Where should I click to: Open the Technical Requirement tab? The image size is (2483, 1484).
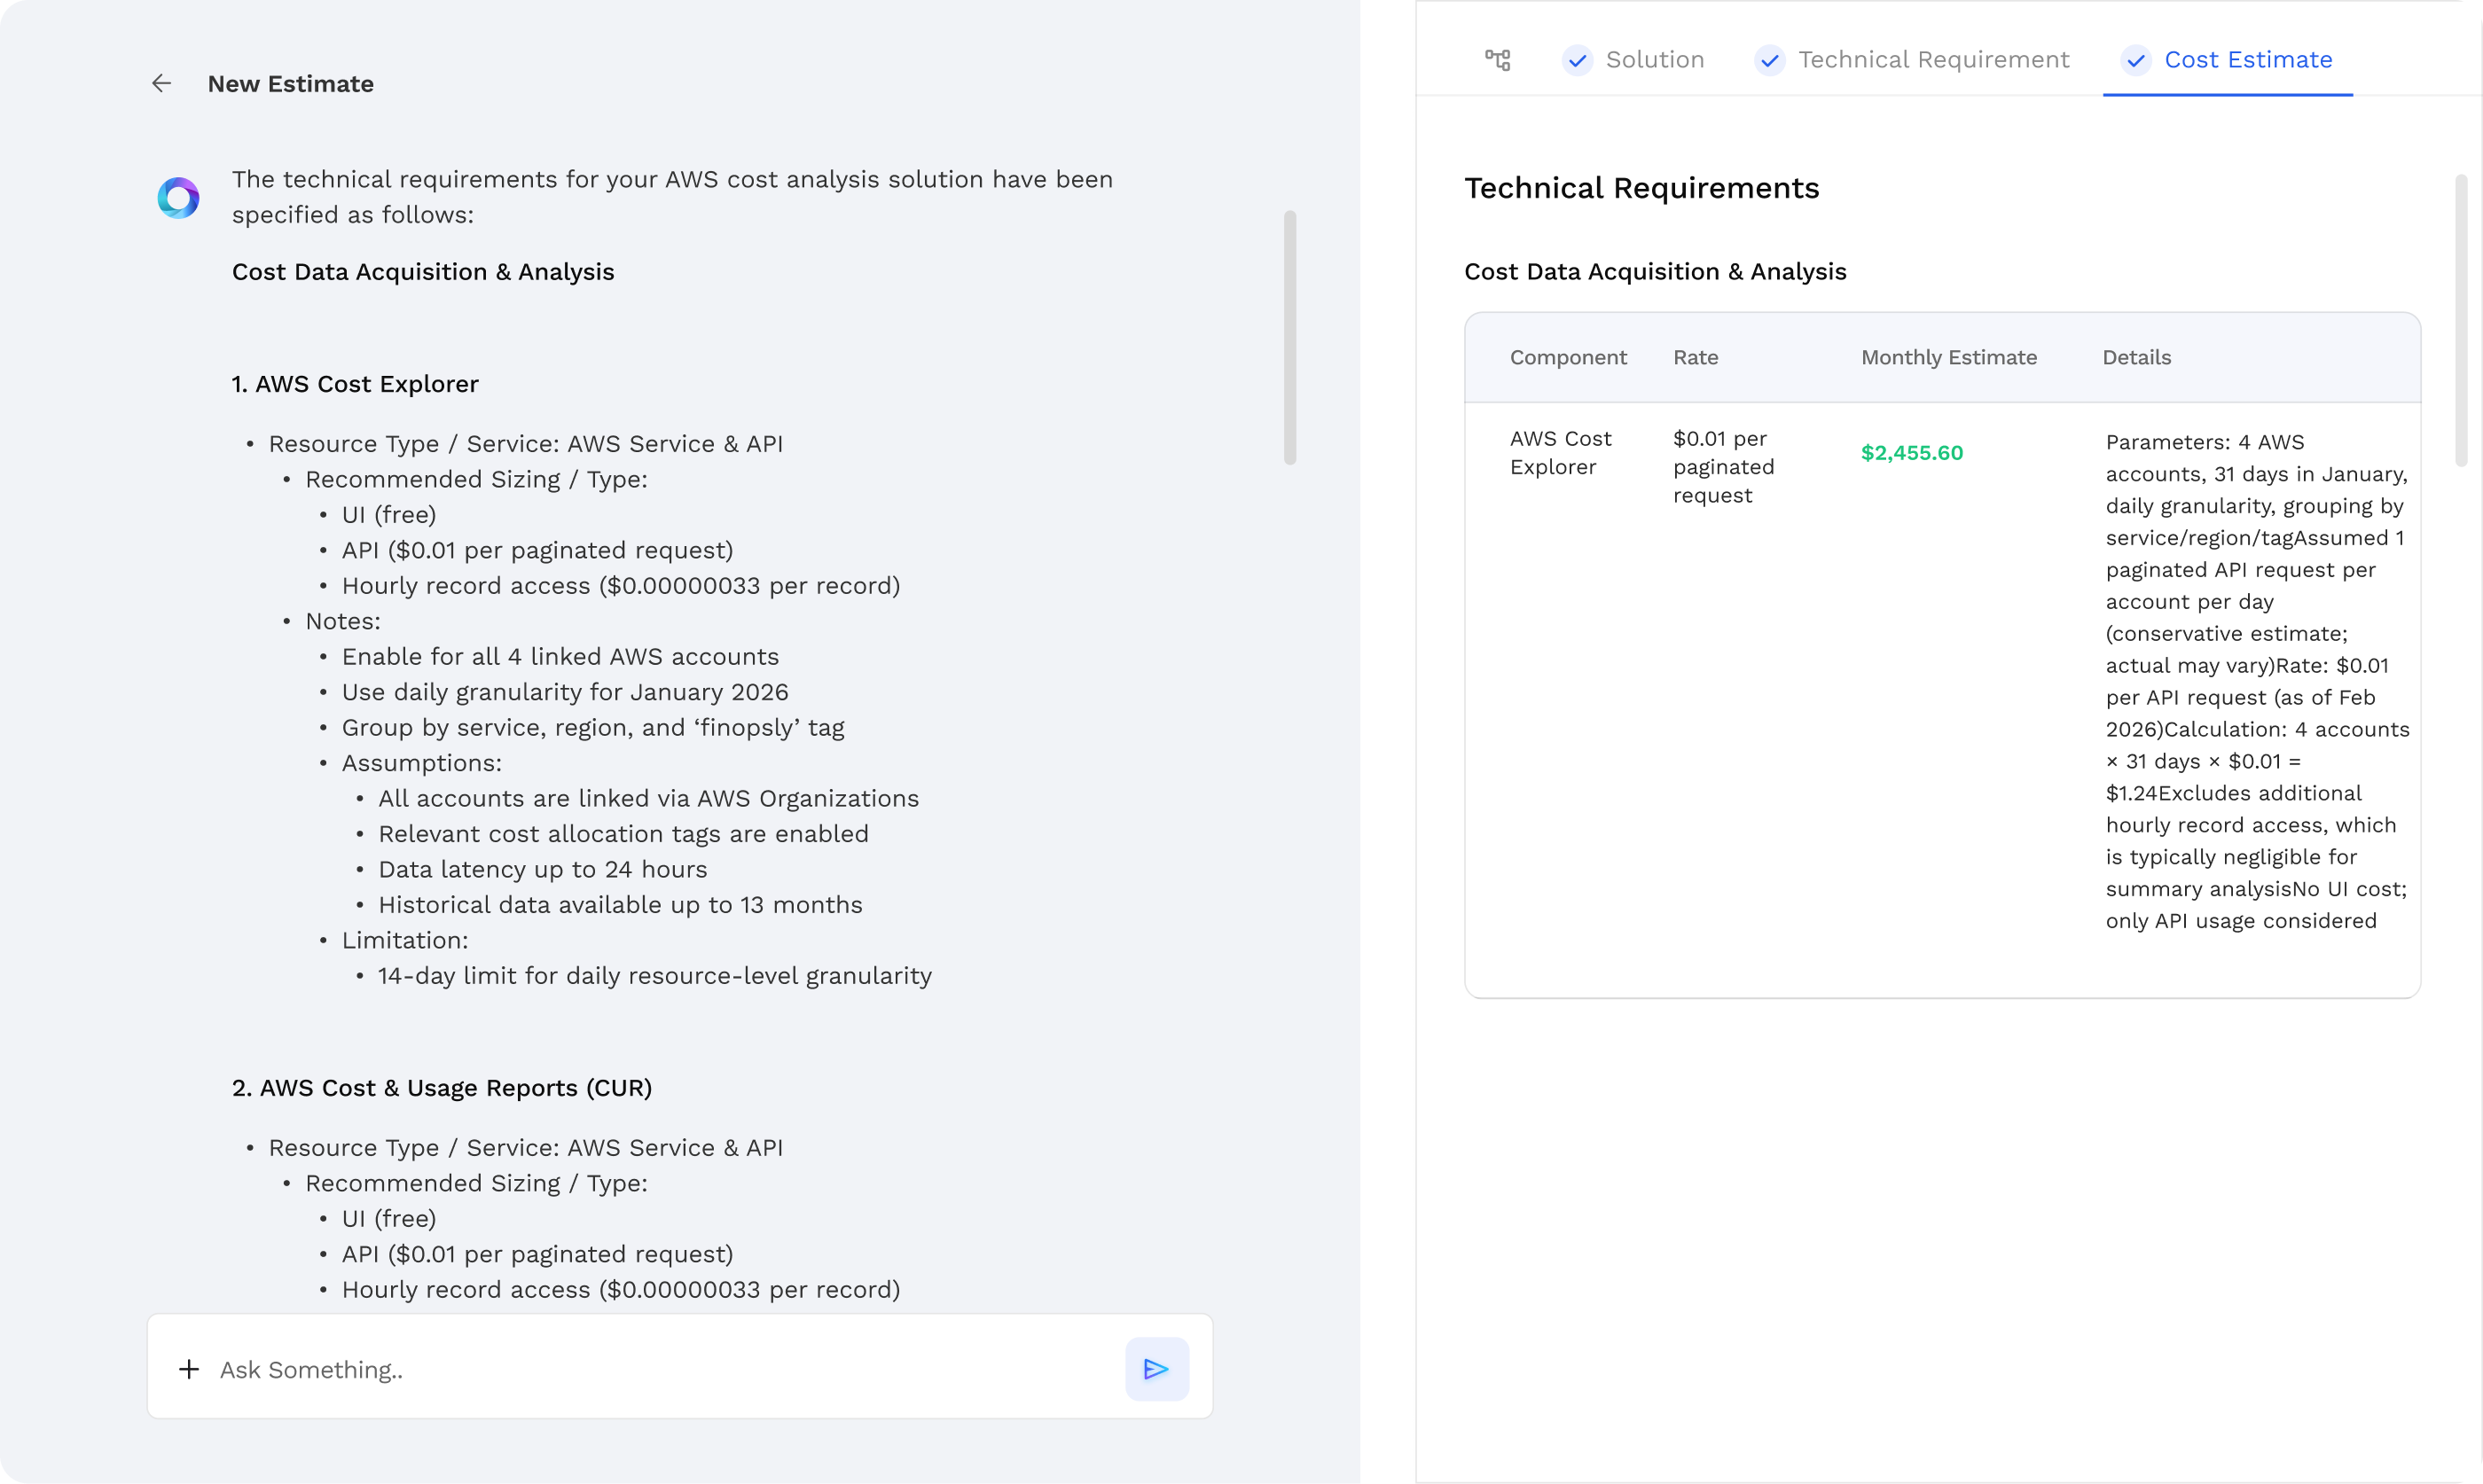(x=1933, y=60)
